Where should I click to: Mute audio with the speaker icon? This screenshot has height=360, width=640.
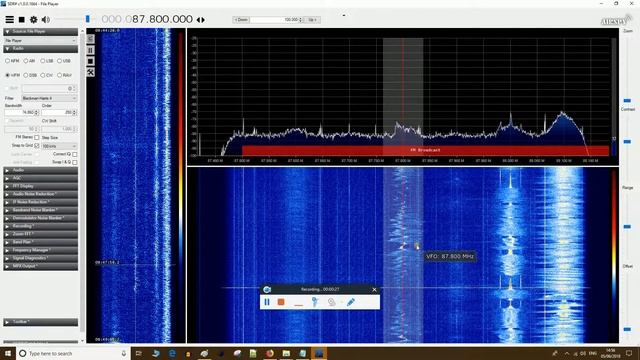coord(46,19)
